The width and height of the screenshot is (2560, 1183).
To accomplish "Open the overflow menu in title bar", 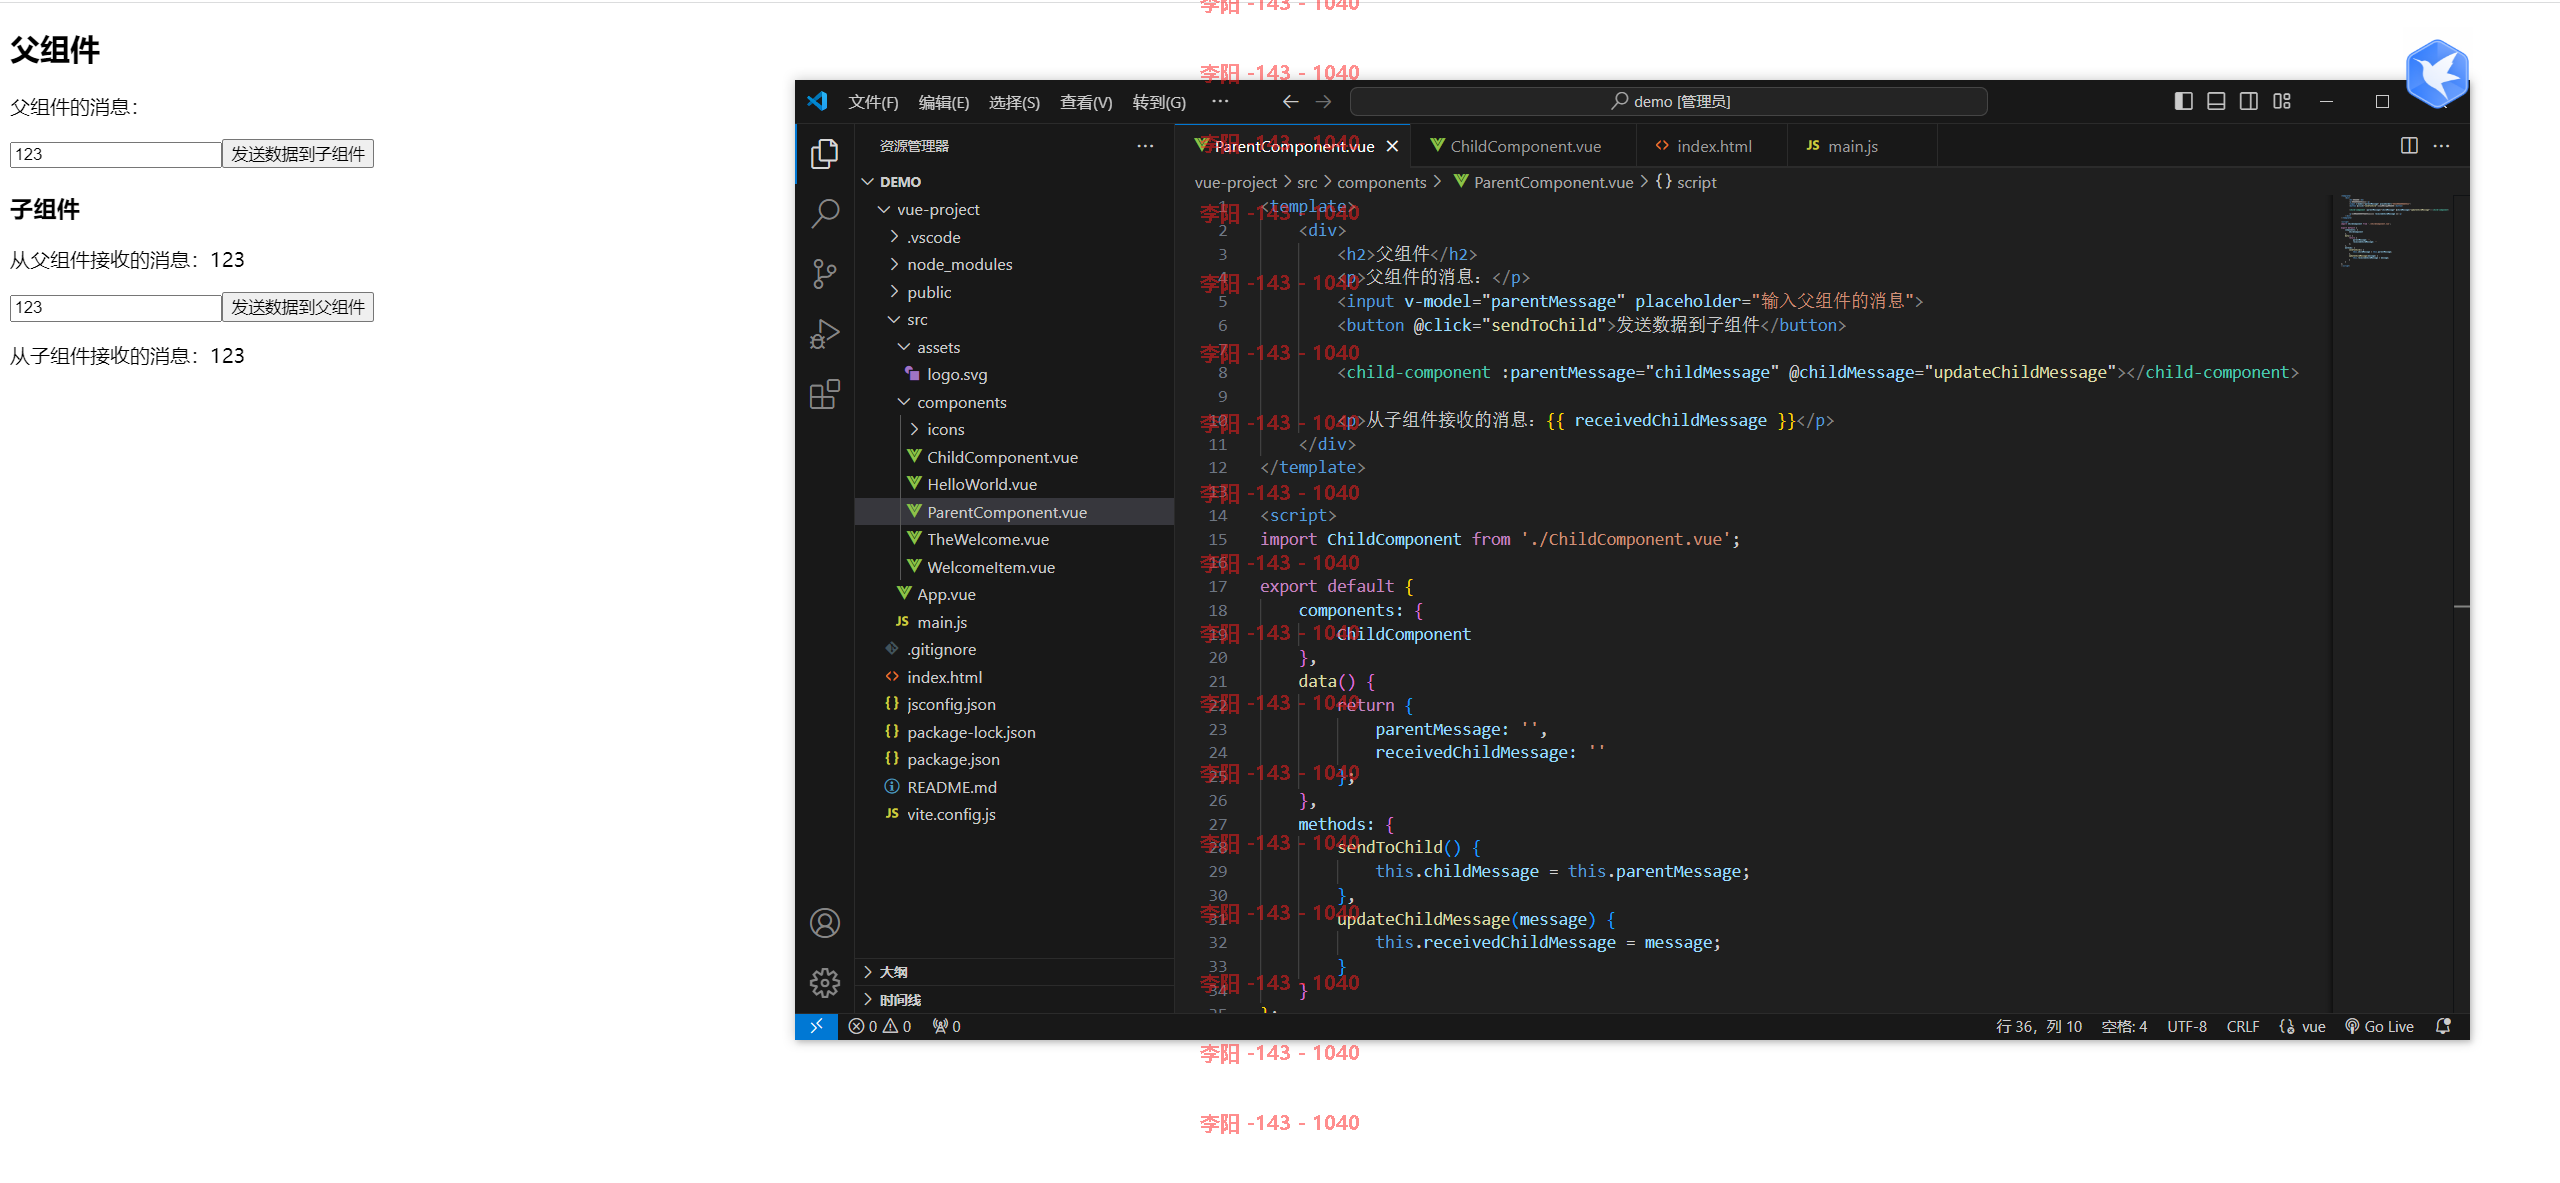I will point(1220,102).
